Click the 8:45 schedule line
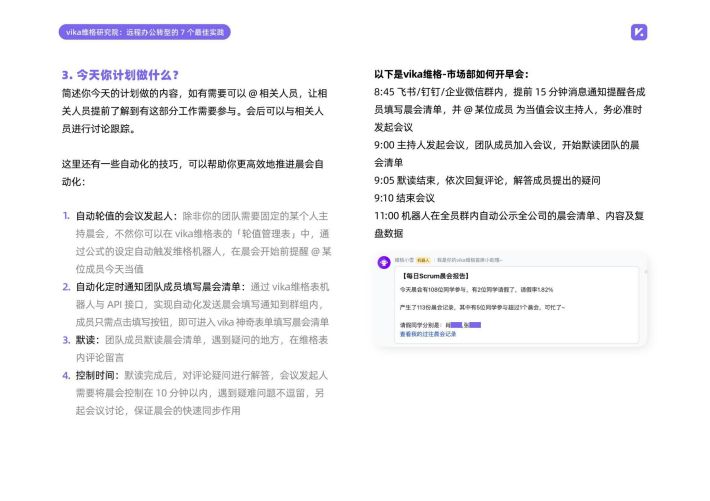Viewport: 710px width, 501px height. tap(509, 110)
